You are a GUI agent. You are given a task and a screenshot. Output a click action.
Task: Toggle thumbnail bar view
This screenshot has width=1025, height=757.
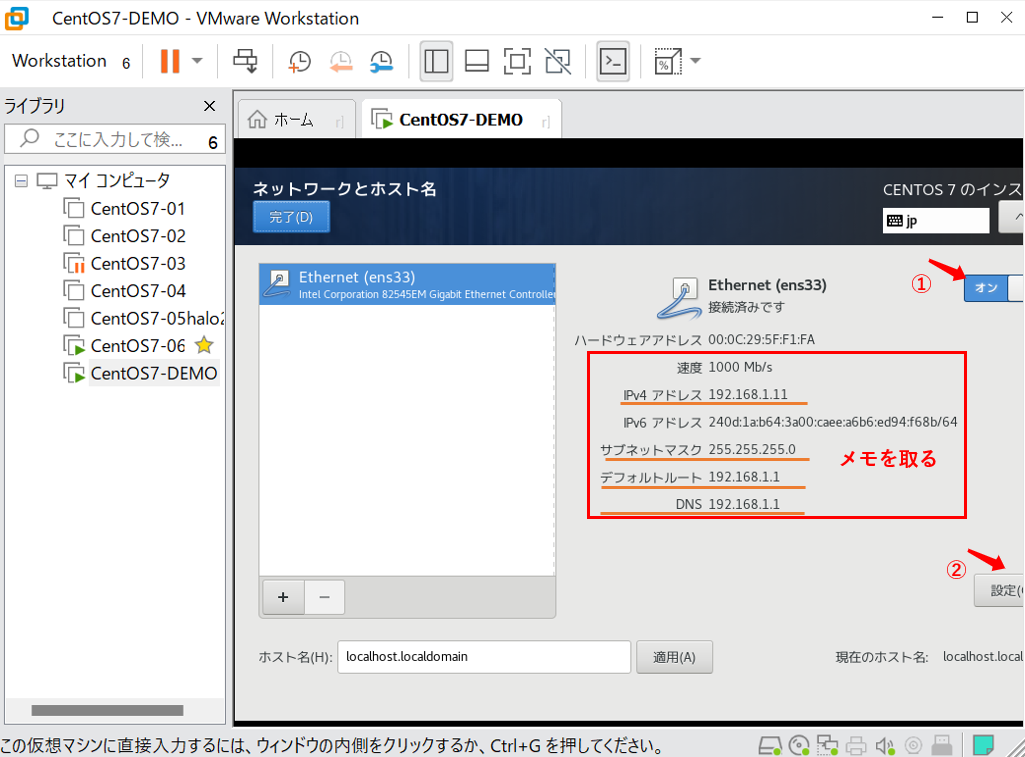click(477, 61)
